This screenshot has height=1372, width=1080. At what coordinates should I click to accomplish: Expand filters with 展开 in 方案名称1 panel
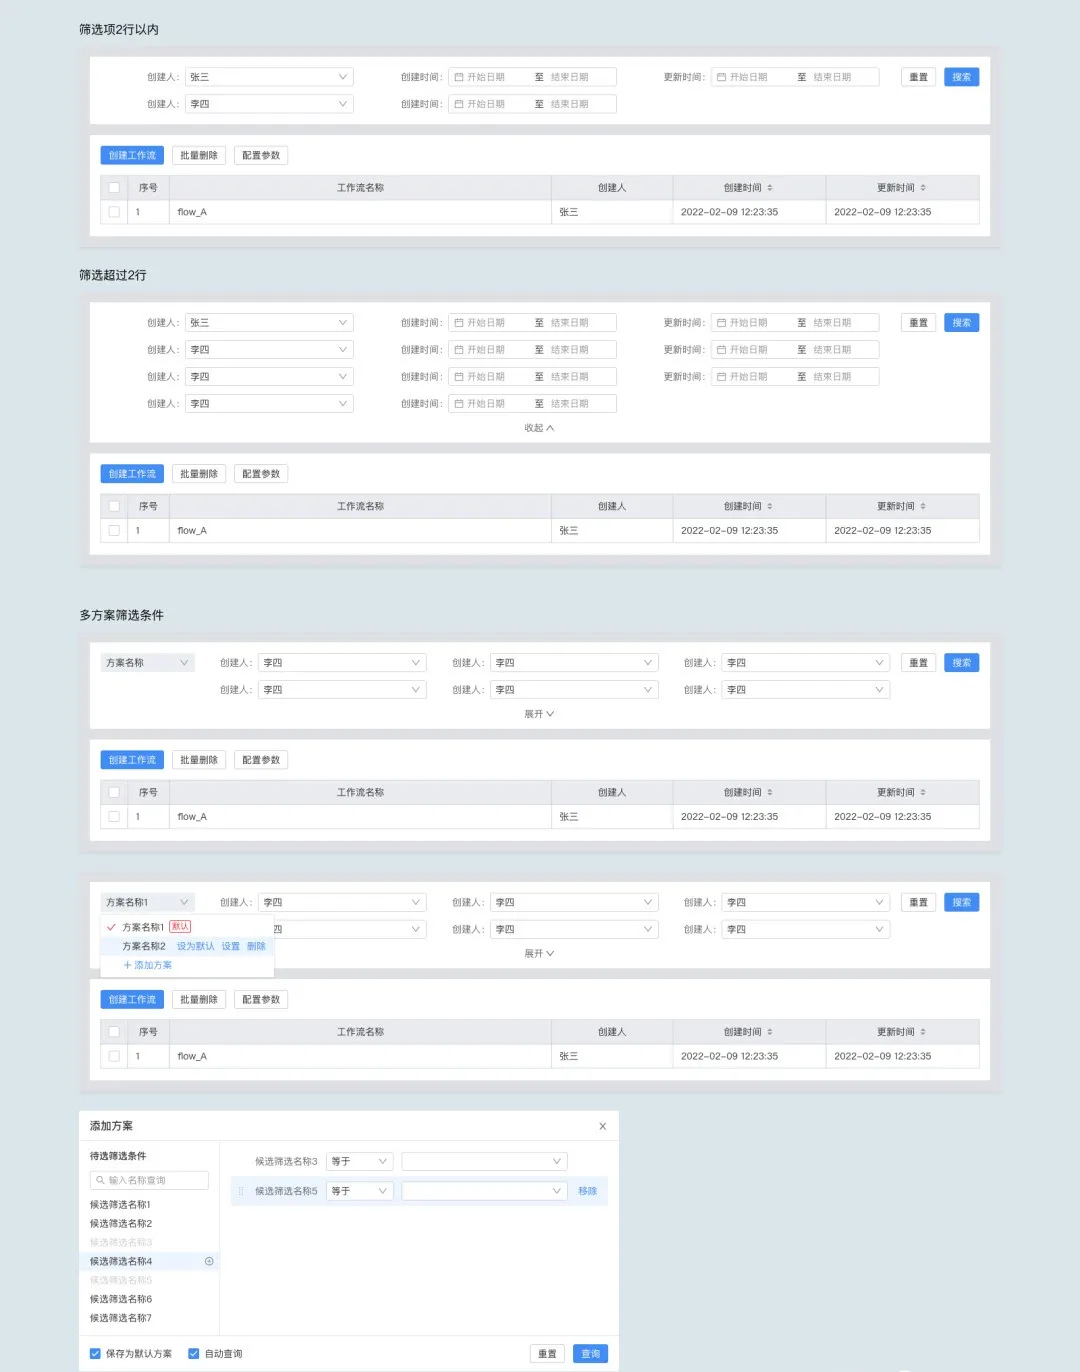click(539, 954)
